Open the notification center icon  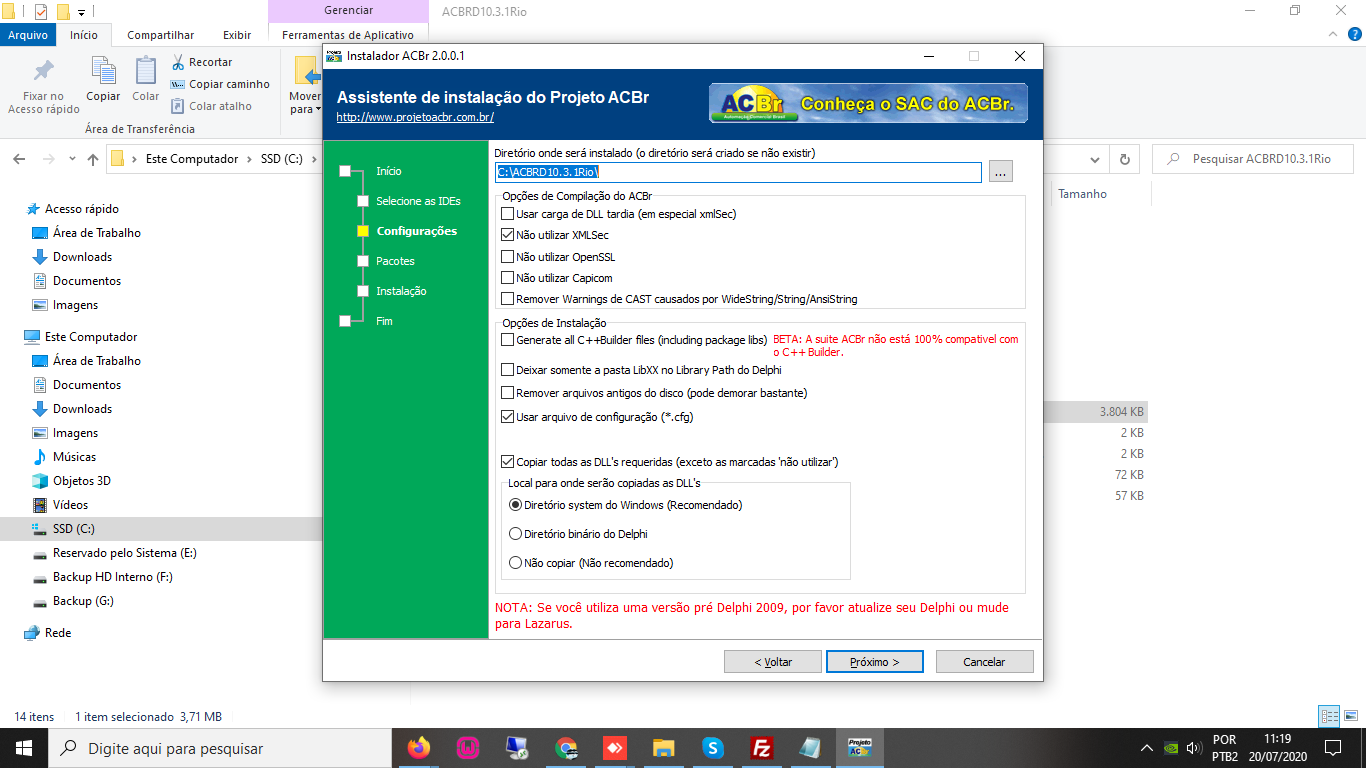[x=1332, y=748]
